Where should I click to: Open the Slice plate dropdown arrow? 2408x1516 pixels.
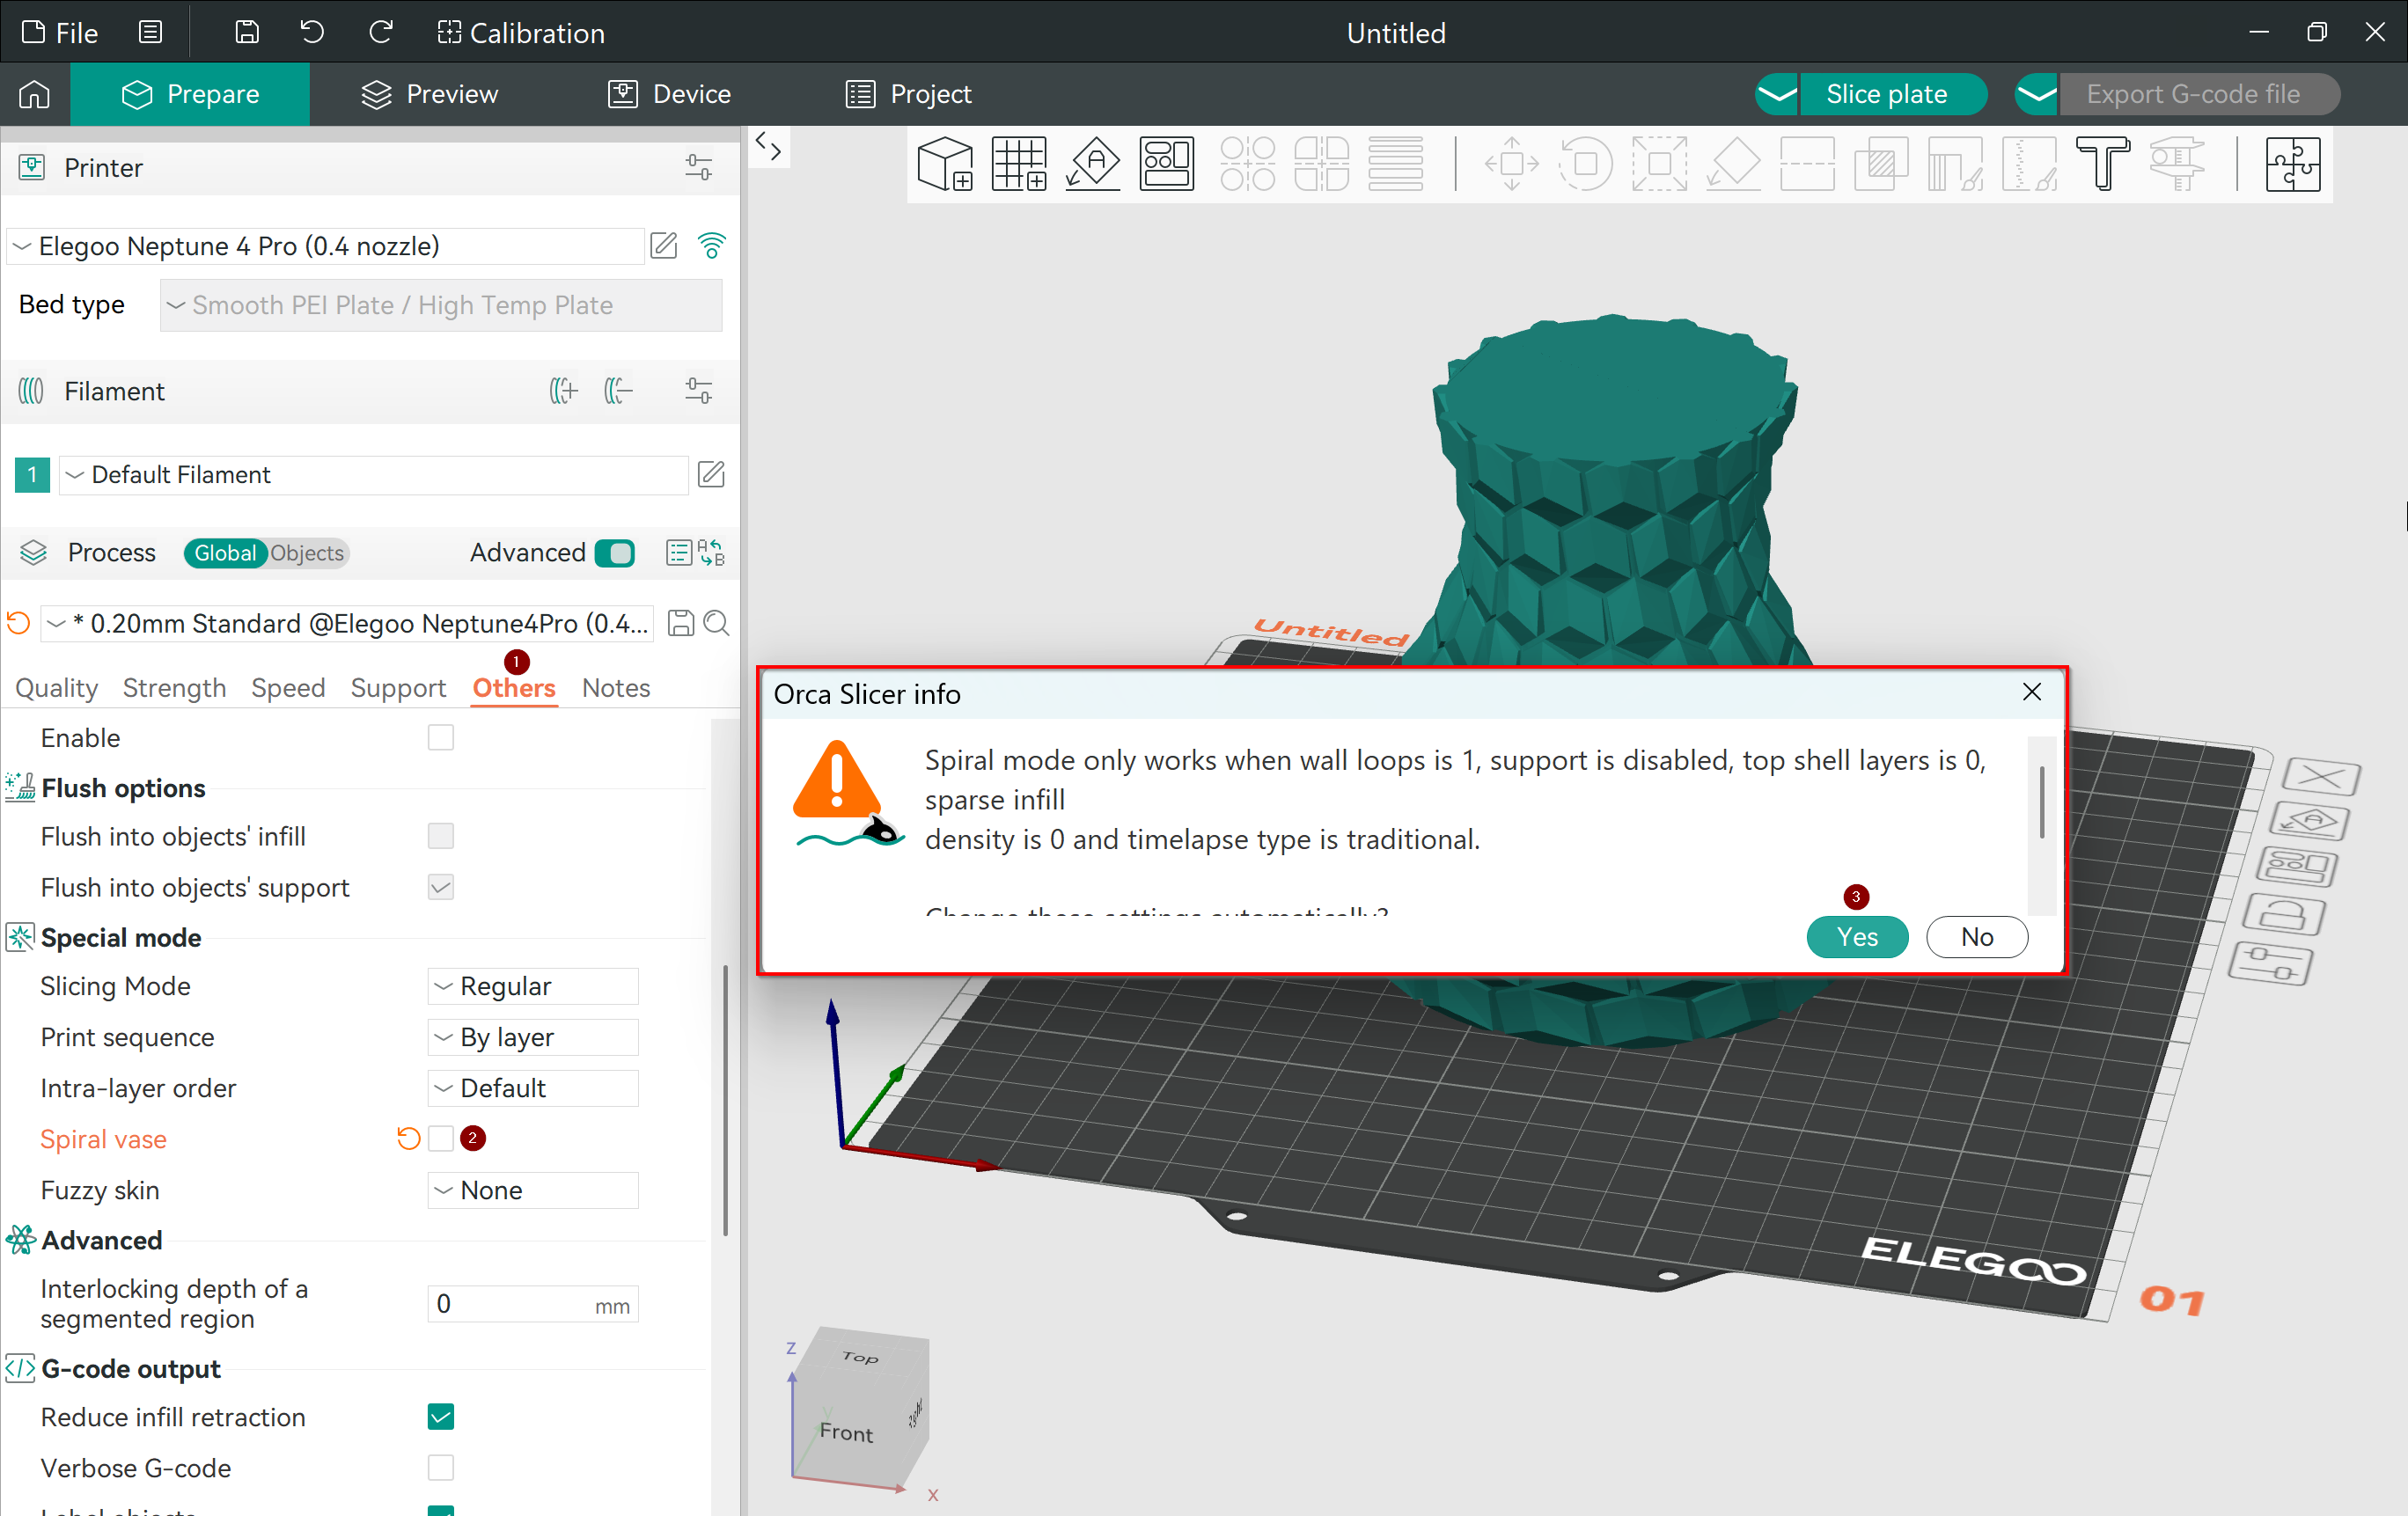[x=1777, y=94]
